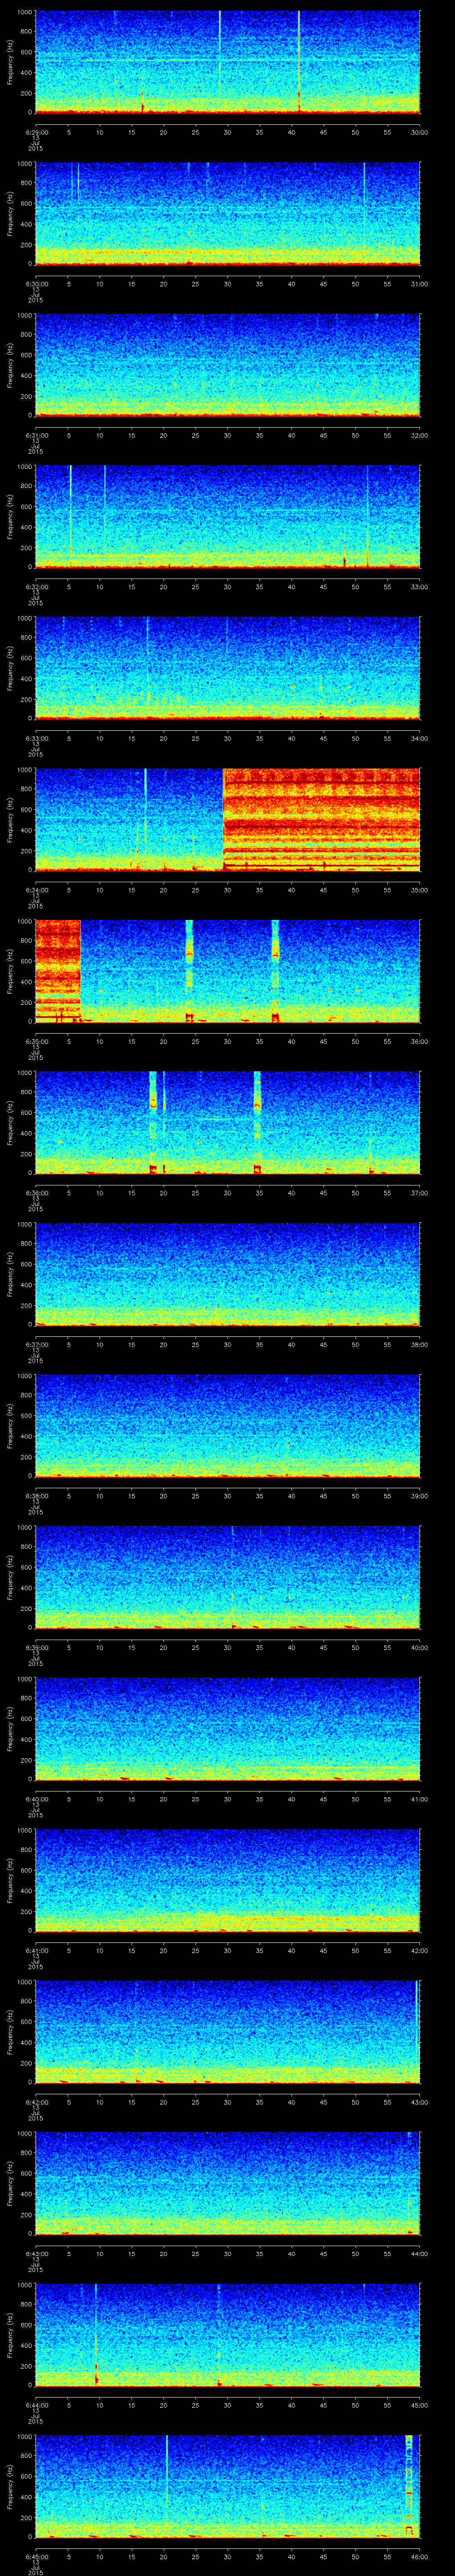
Task: Click the 6:38:00 time axis label
Action: pos(36,1496)
